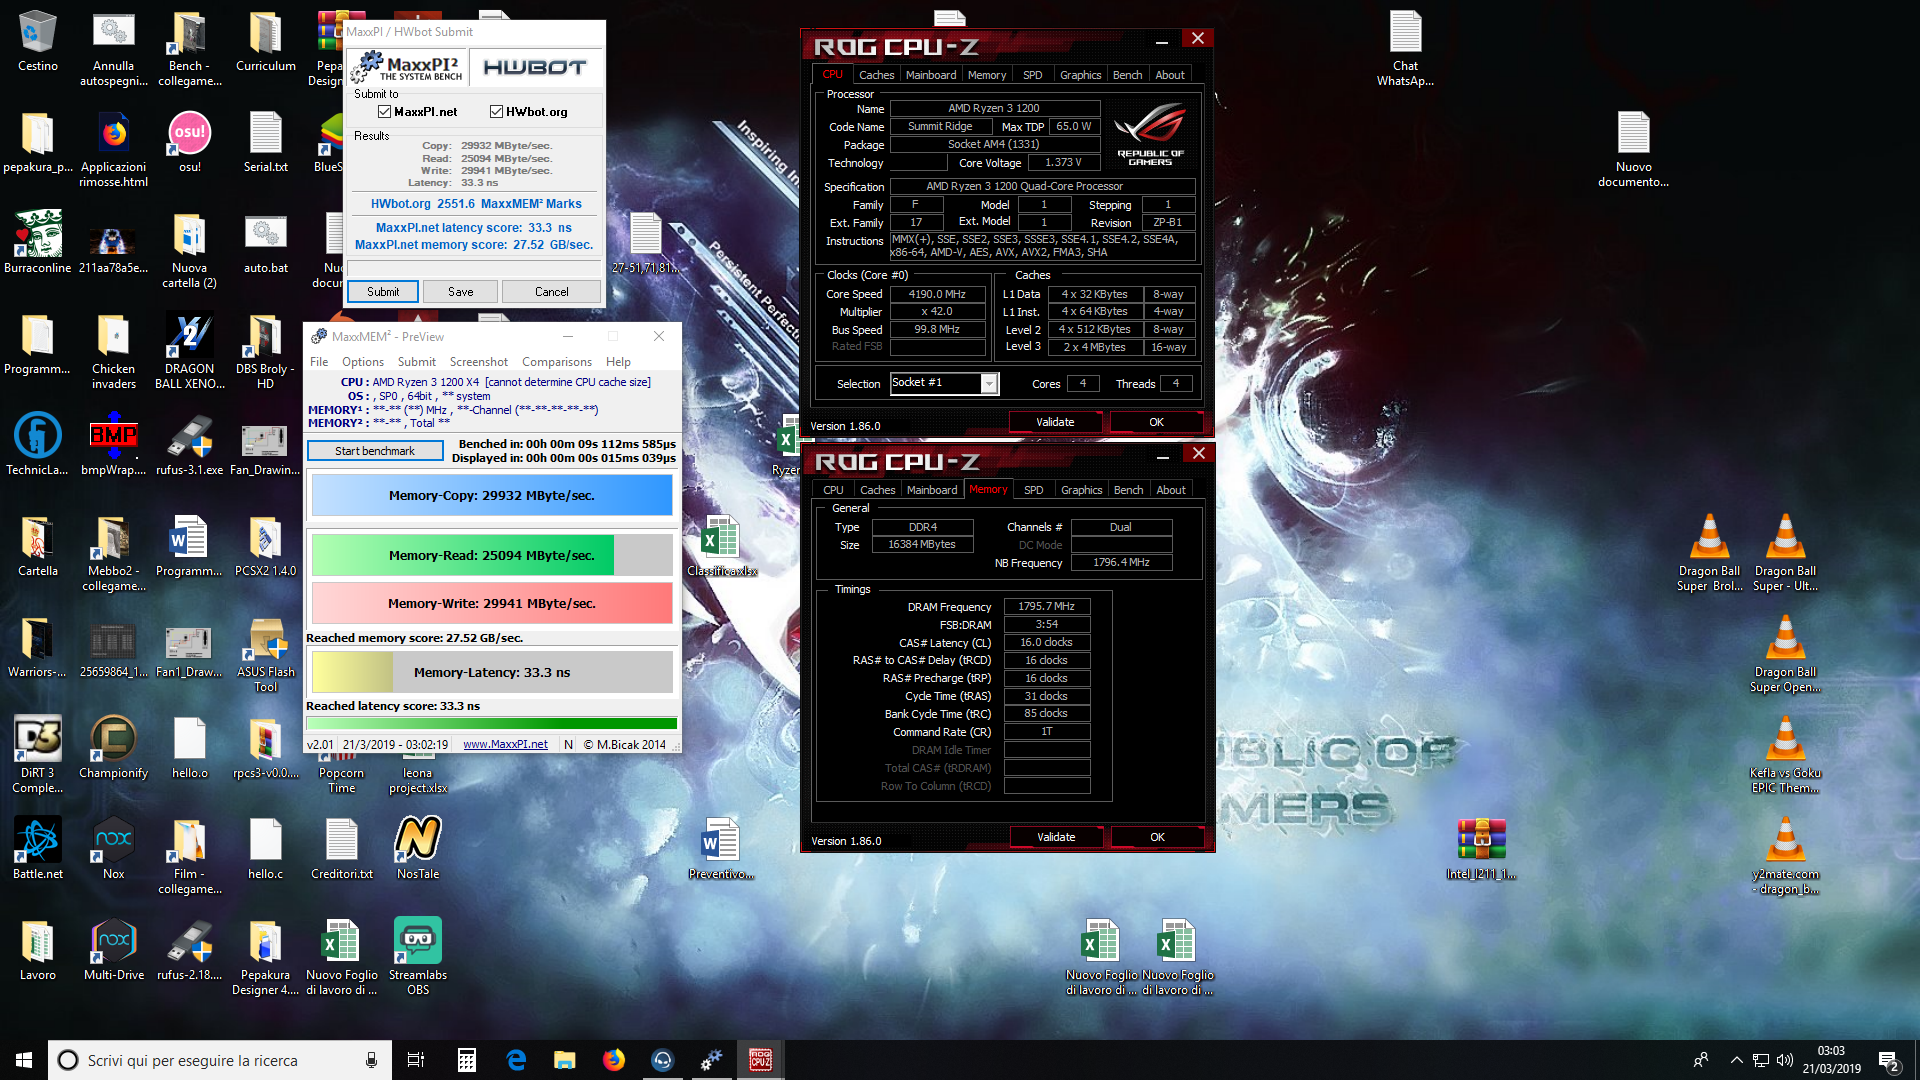Click Validate in upper CPU-Z window
This screenshot has width=1920, height=1080.
click(x=1055, y=423)
